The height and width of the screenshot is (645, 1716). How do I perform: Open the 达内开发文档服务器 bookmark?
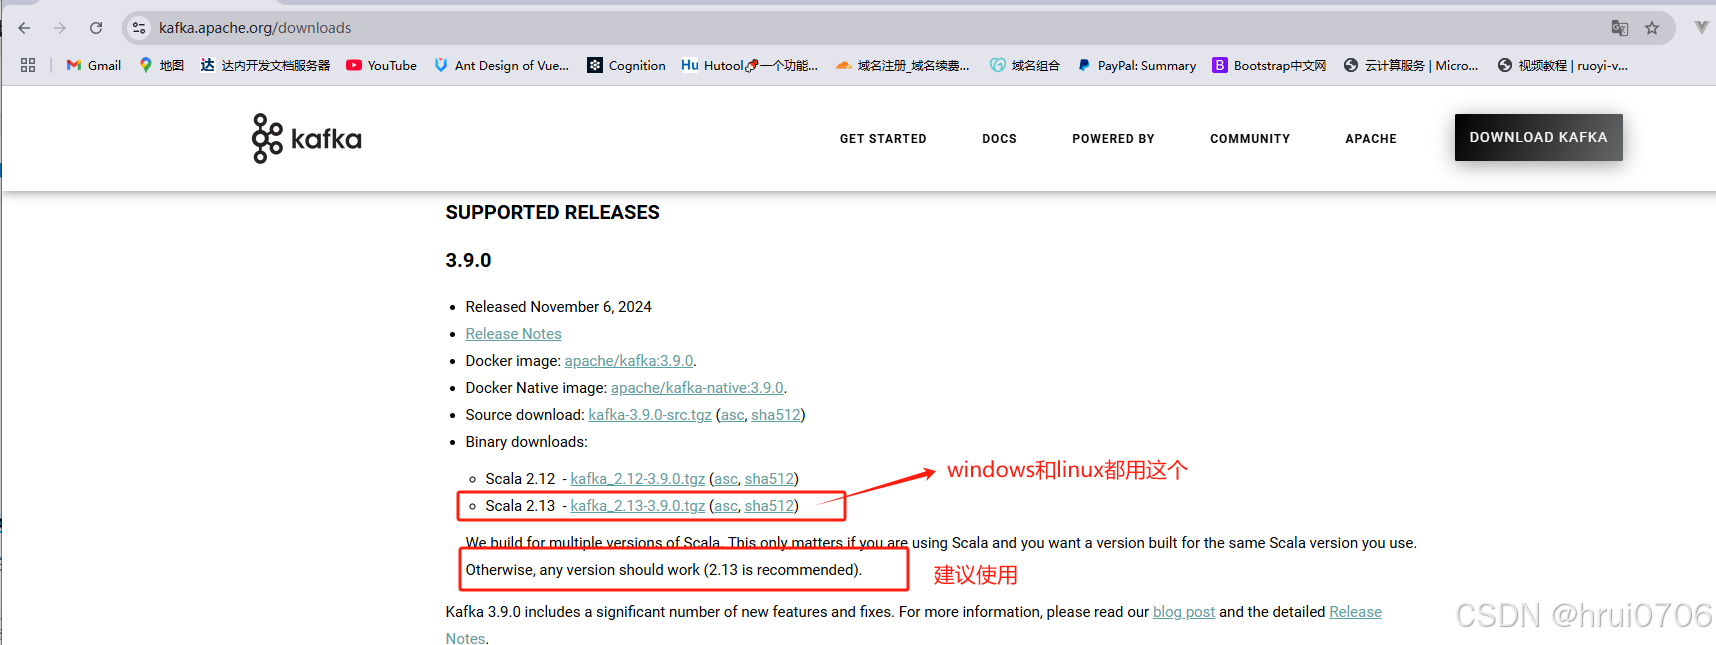(265, 65)
